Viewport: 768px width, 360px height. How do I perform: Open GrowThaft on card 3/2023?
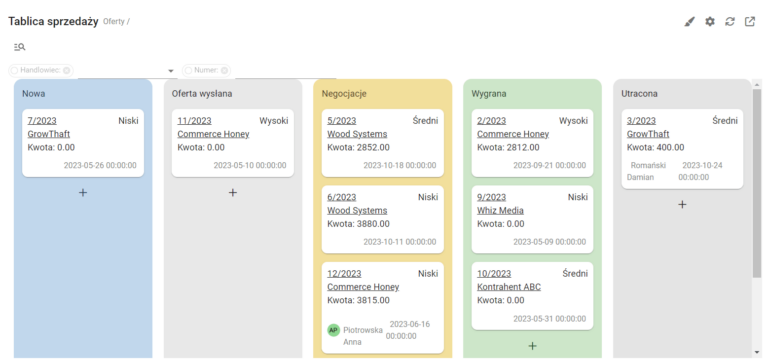(x=648, y=134)
